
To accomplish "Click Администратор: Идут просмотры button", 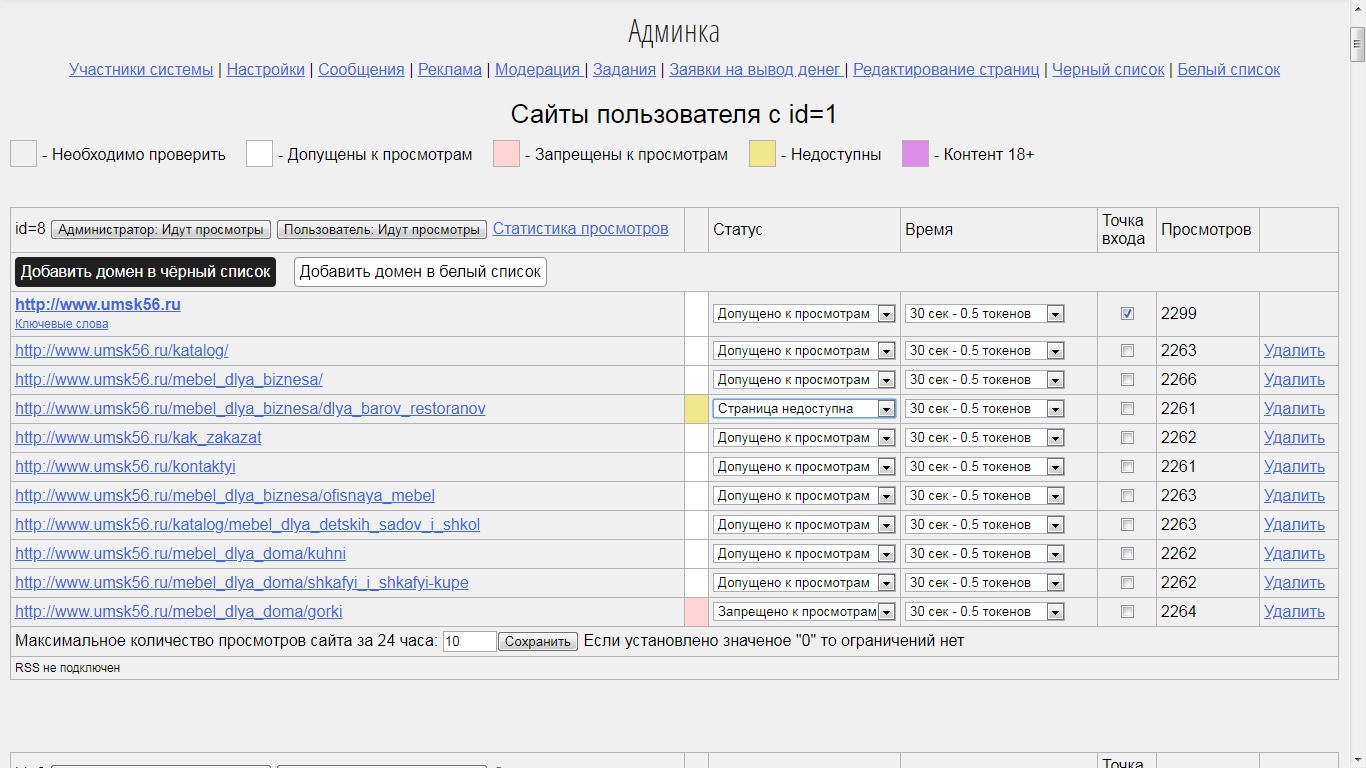I will coord(161,229).
